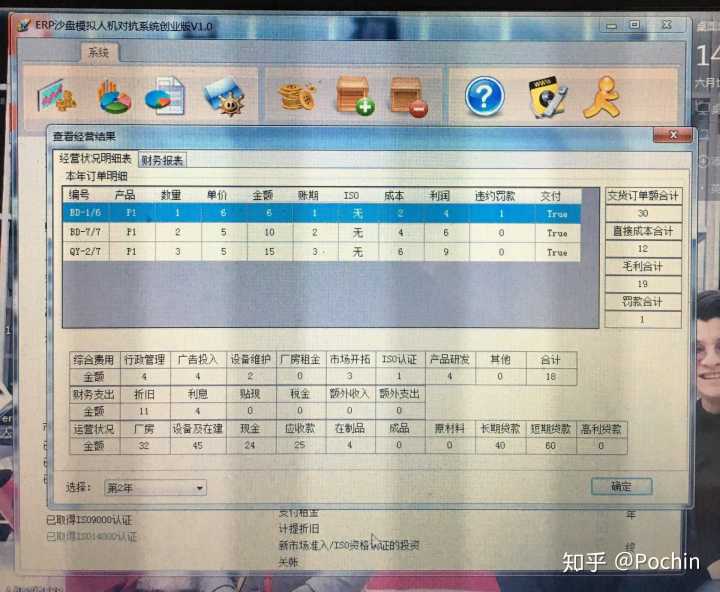Click the 长期贷款 cell

tap(500, 429)
